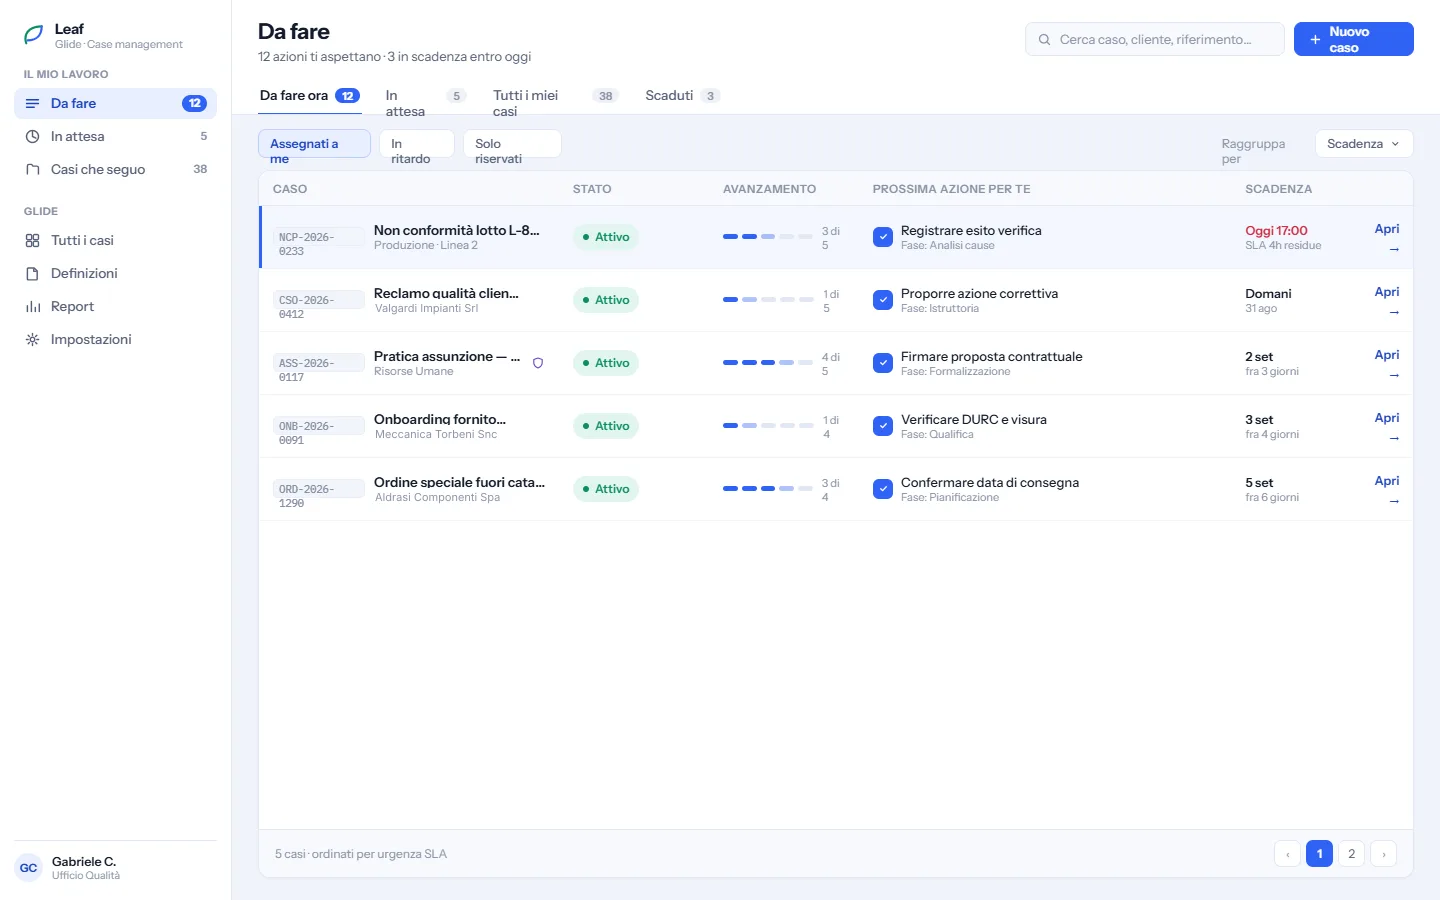The width and height of the screenshot is (1440, 900).
Task: Click the shield icon beside Pratica assunzione
Action: tap(538, 363)
